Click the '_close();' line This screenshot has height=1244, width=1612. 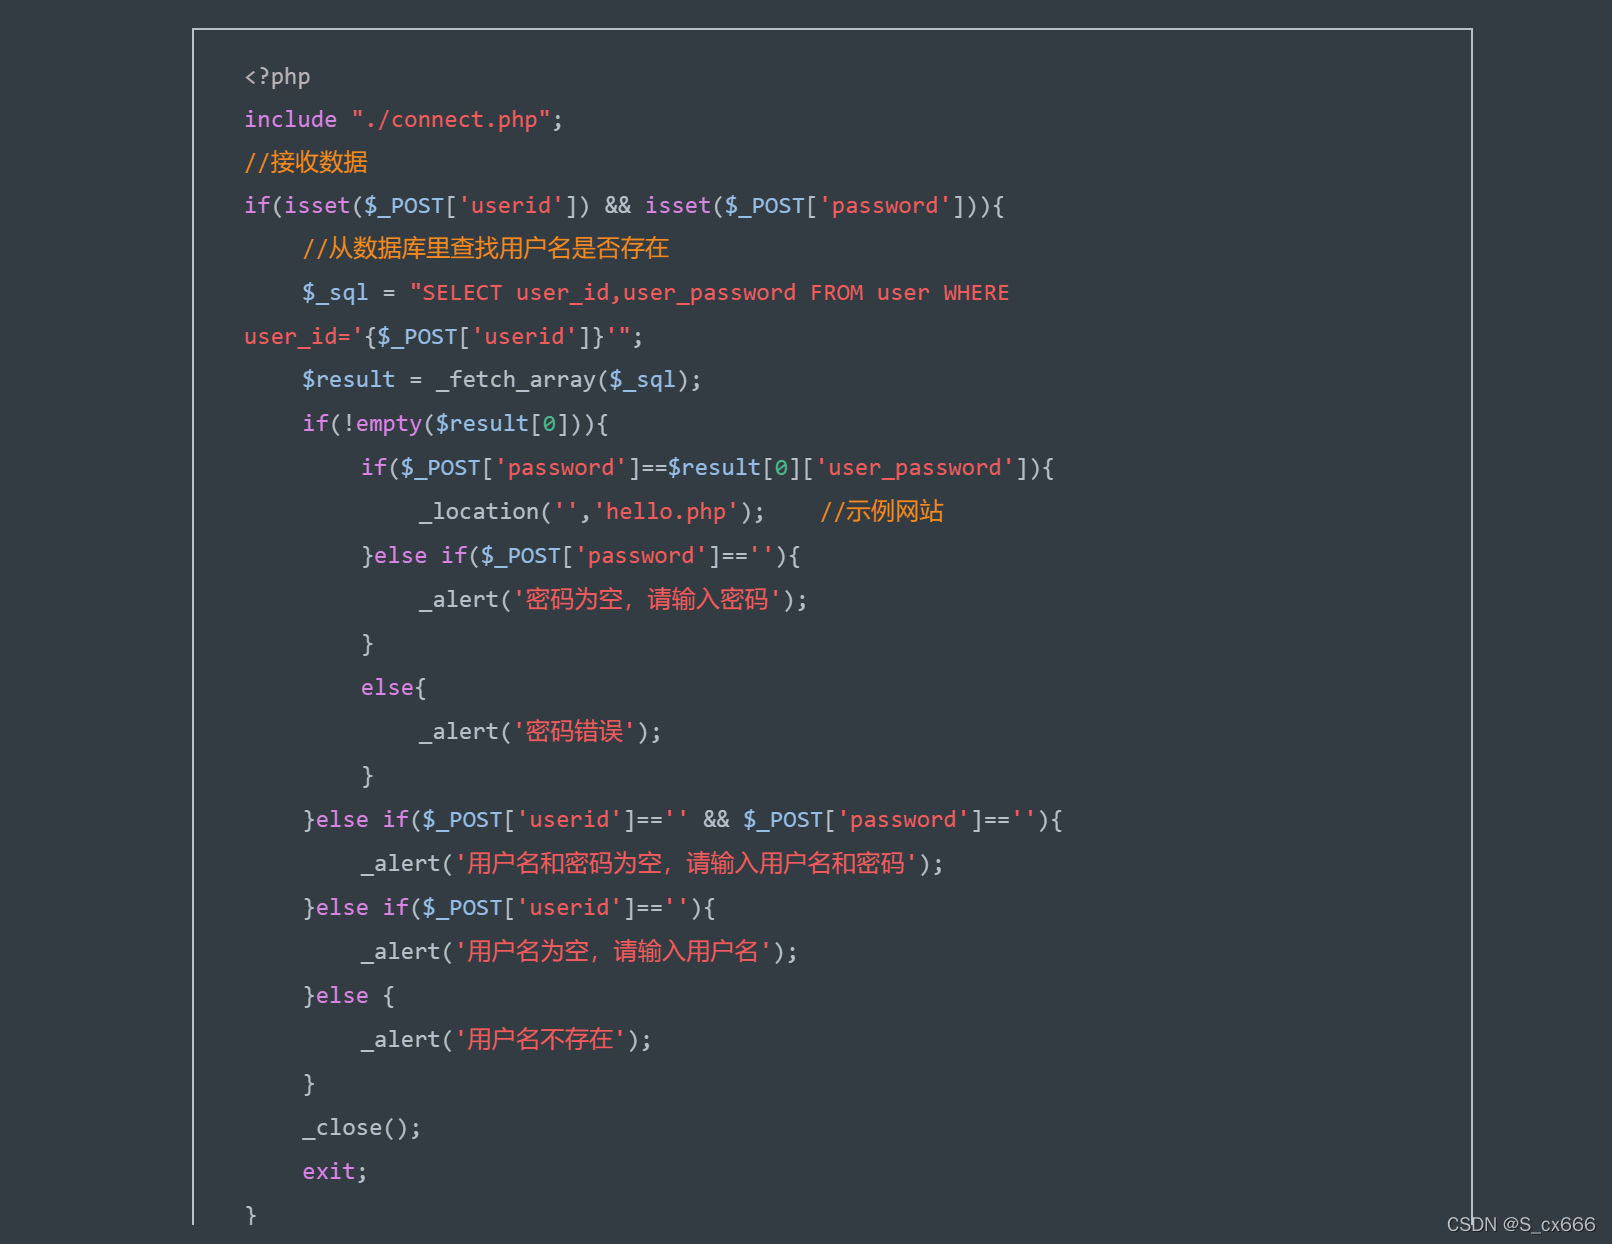point(362,1128)
